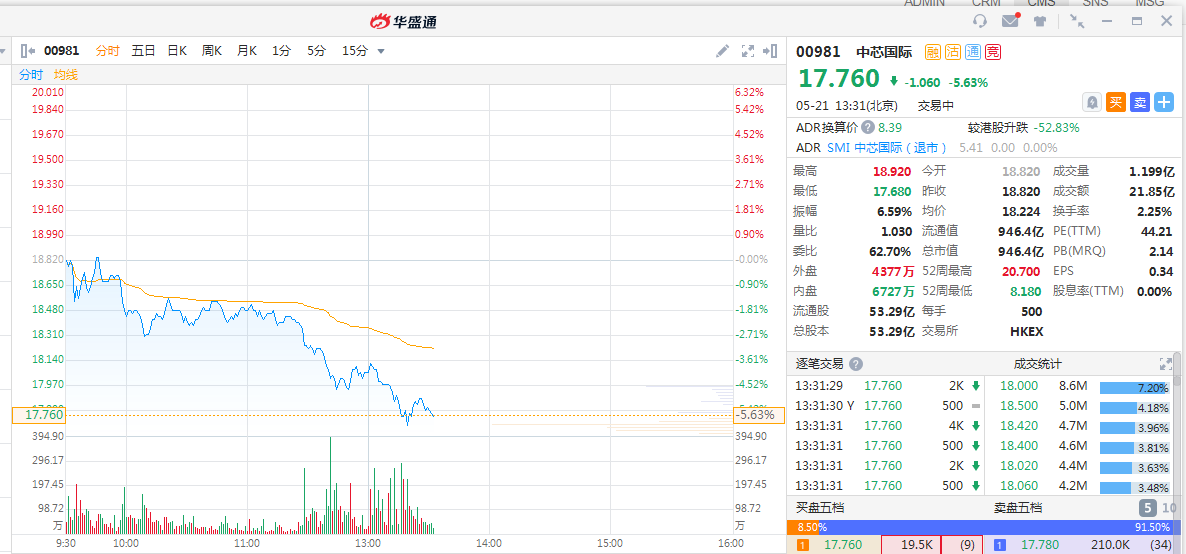This screenshot has height=554, width=1186.
Task: Open the CMS tab in background window
Action: click(1042, 3)
